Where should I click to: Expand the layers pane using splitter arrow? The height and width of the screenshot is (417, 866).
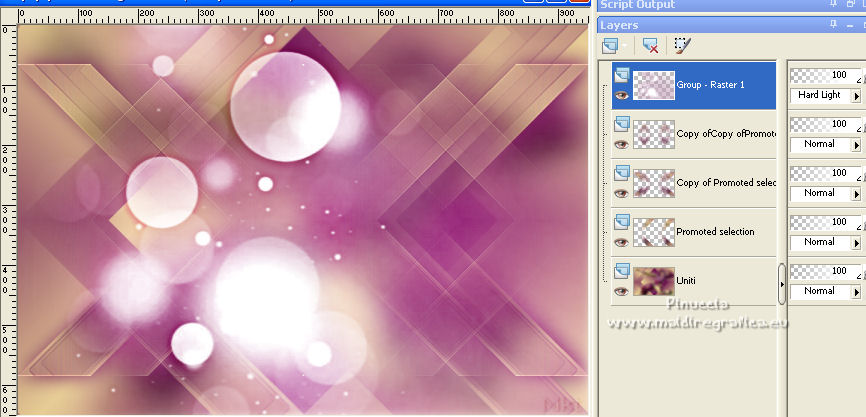(x=781, y=284)
